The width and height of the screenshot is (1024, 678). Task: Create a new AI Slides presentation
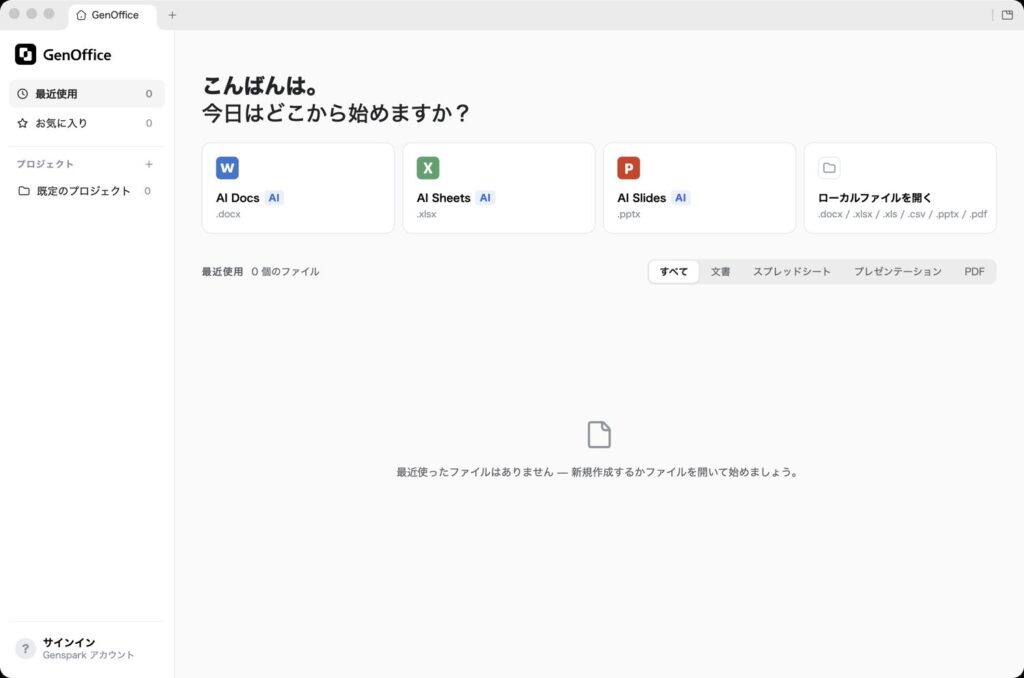[x=699, y=188]
